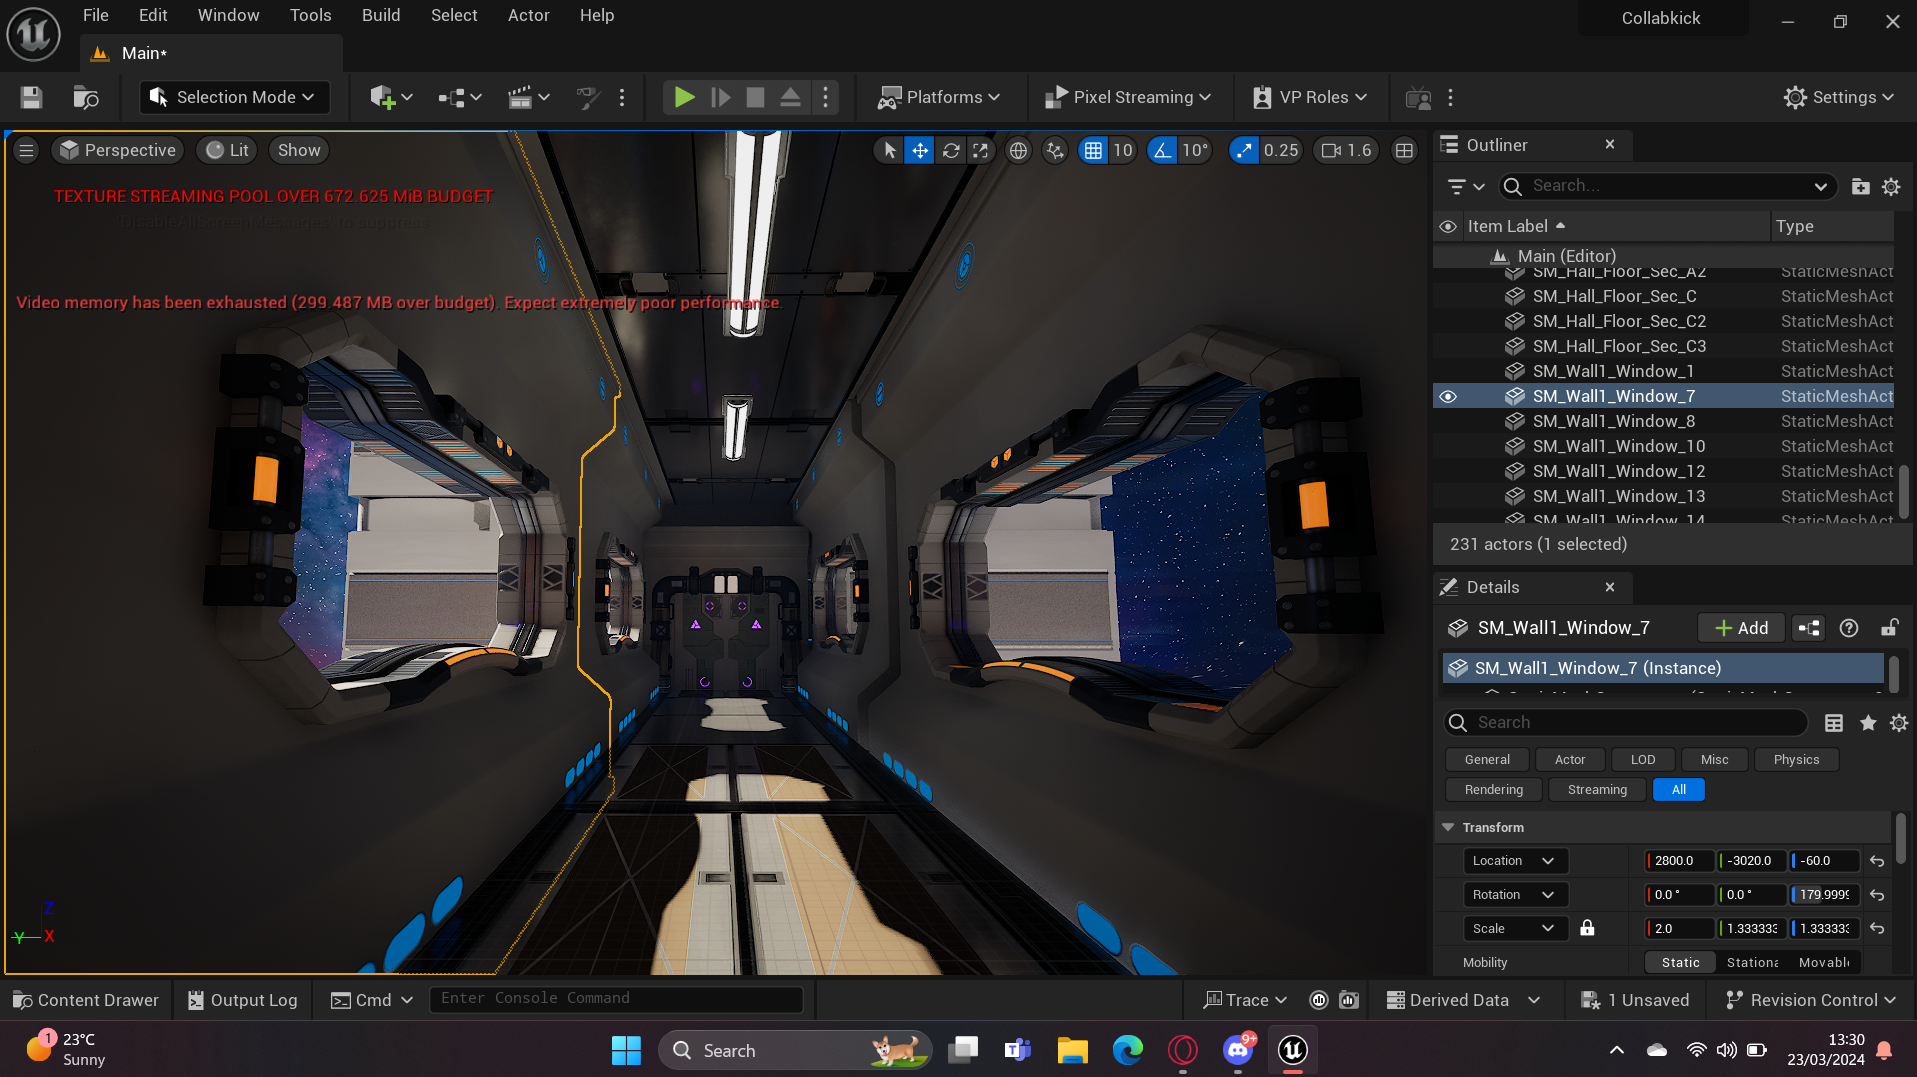1917x1077 pixels.
Task: Open the Blueprints toolbar menu icon
Action: tap(460, 97)
